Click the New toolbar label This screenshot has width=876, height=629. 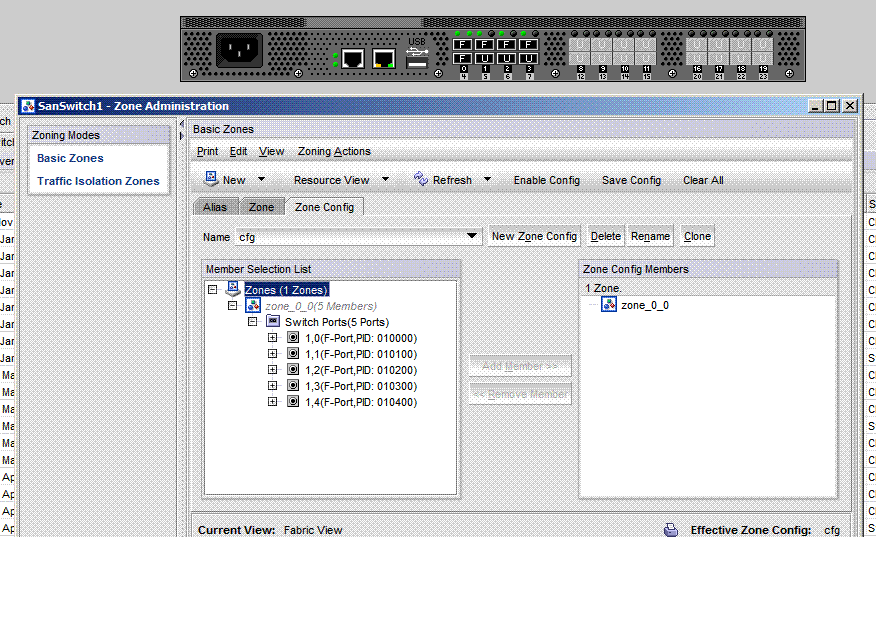pos(234,180)
